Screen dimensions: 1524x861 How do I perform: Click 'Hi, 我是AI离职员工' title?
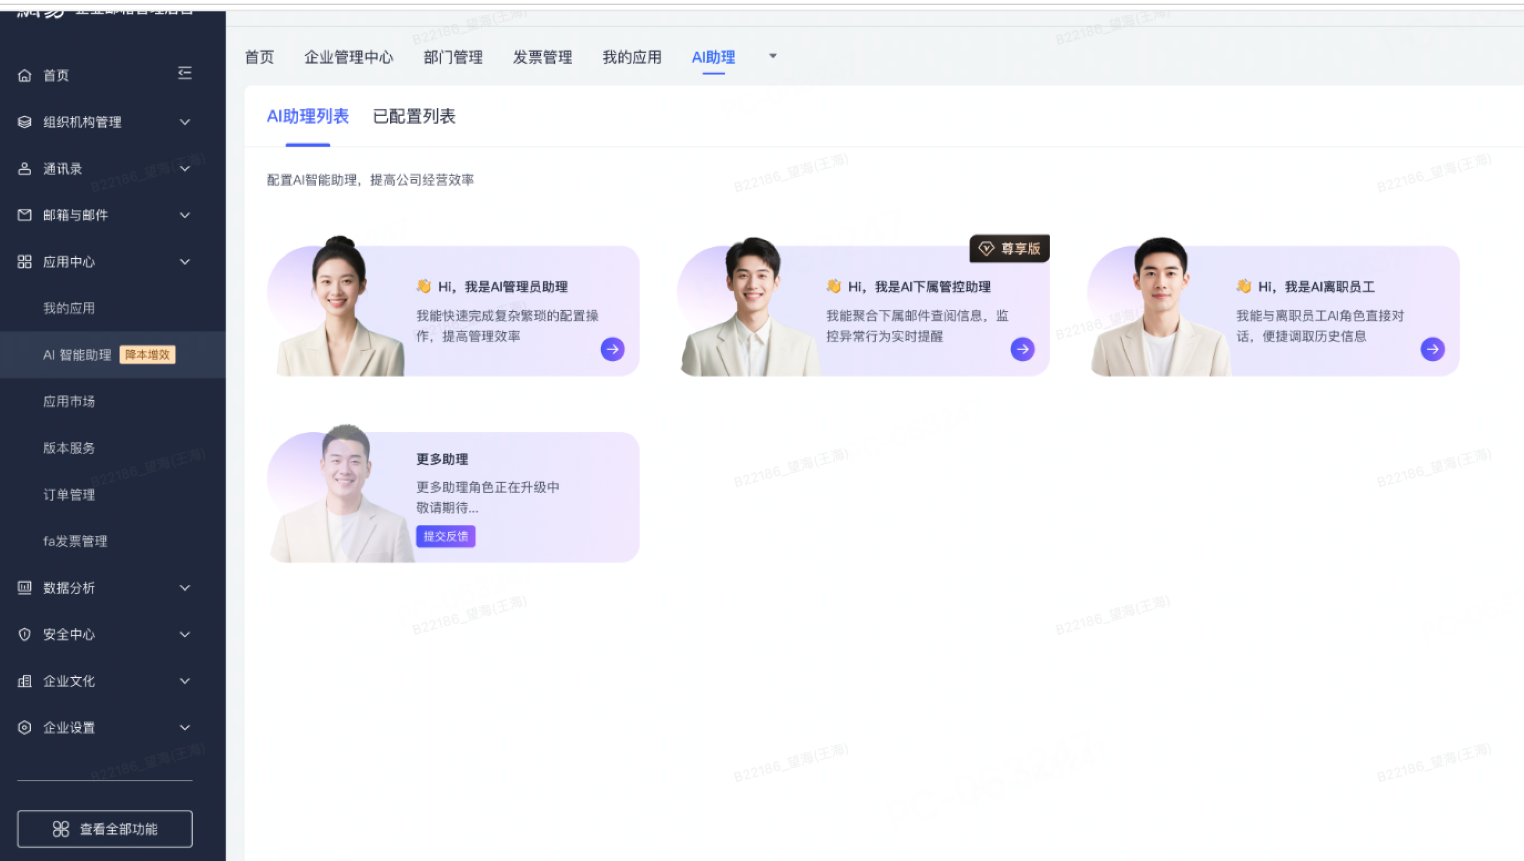1316,287
